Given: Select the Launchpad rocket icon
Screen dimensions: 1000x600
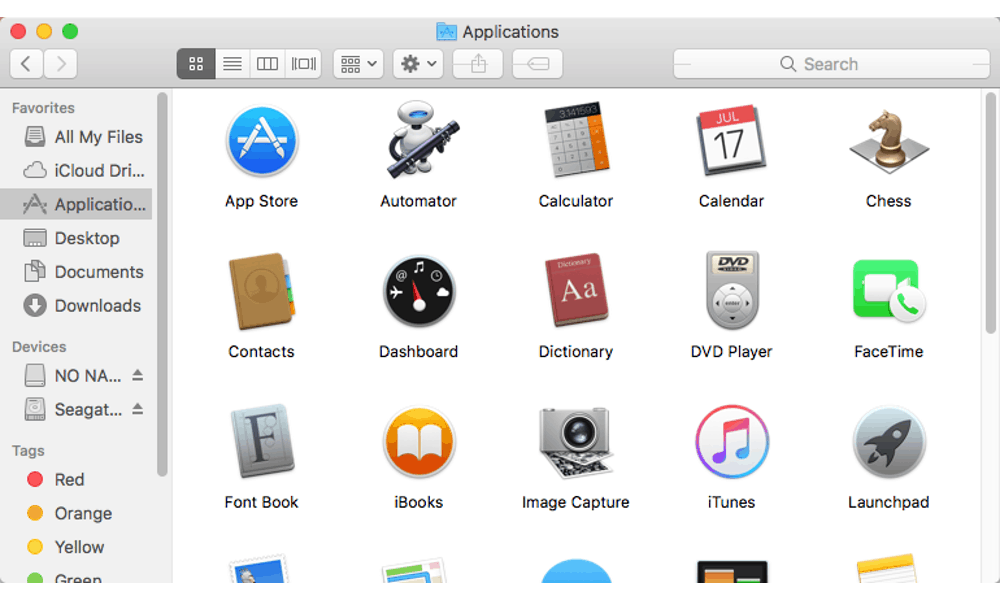Looking at the screenshot, I should (x=889, y=442).
